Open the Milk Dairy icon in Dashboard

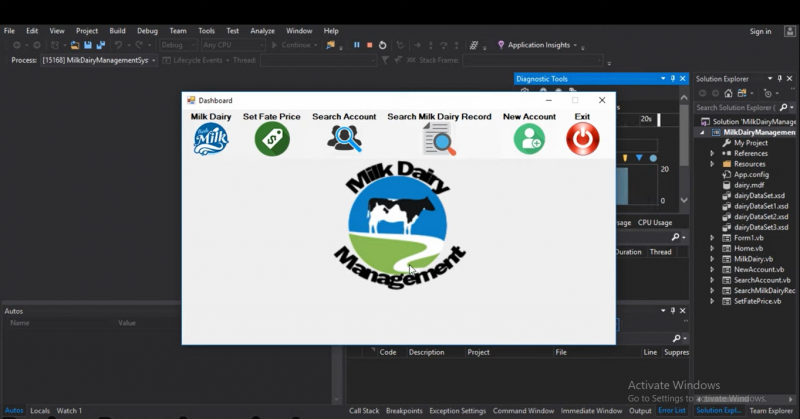coord(211,139)
